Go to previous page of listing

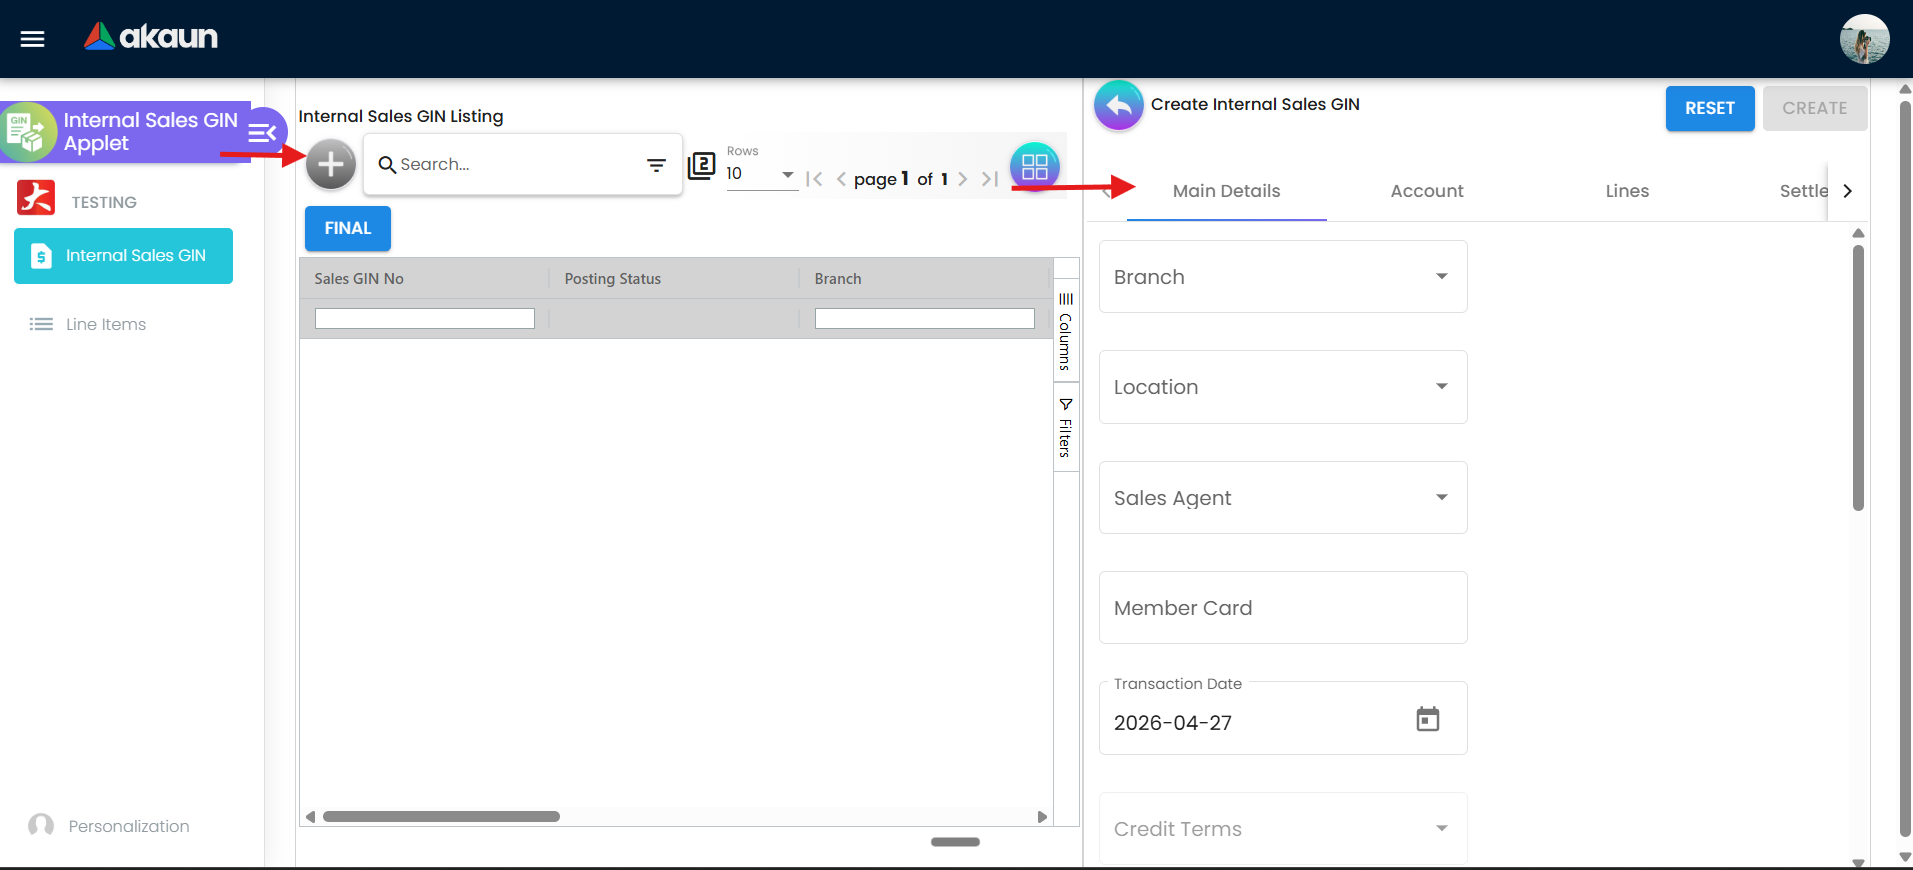coord(841,179)
